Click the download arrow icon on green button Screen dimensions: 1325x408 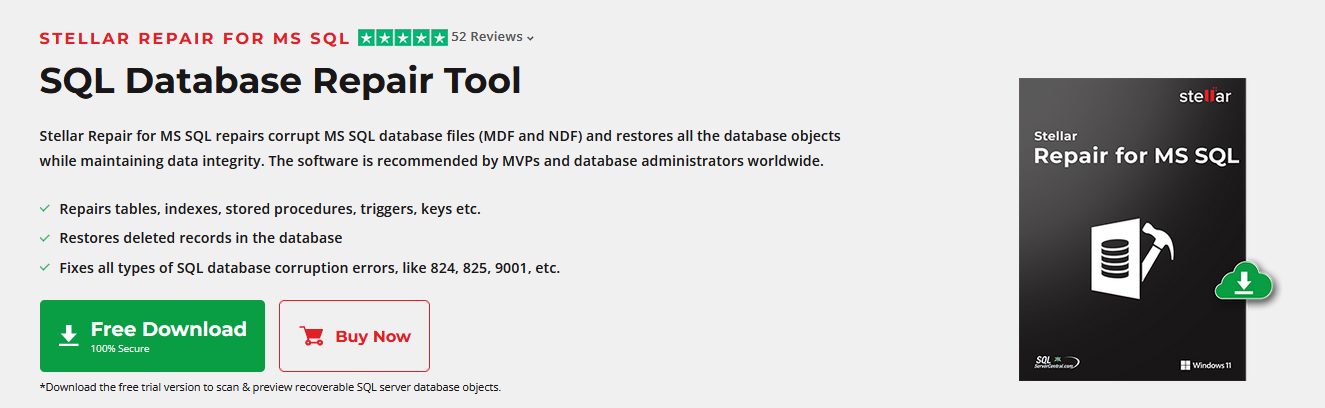[x=68, y=336]
